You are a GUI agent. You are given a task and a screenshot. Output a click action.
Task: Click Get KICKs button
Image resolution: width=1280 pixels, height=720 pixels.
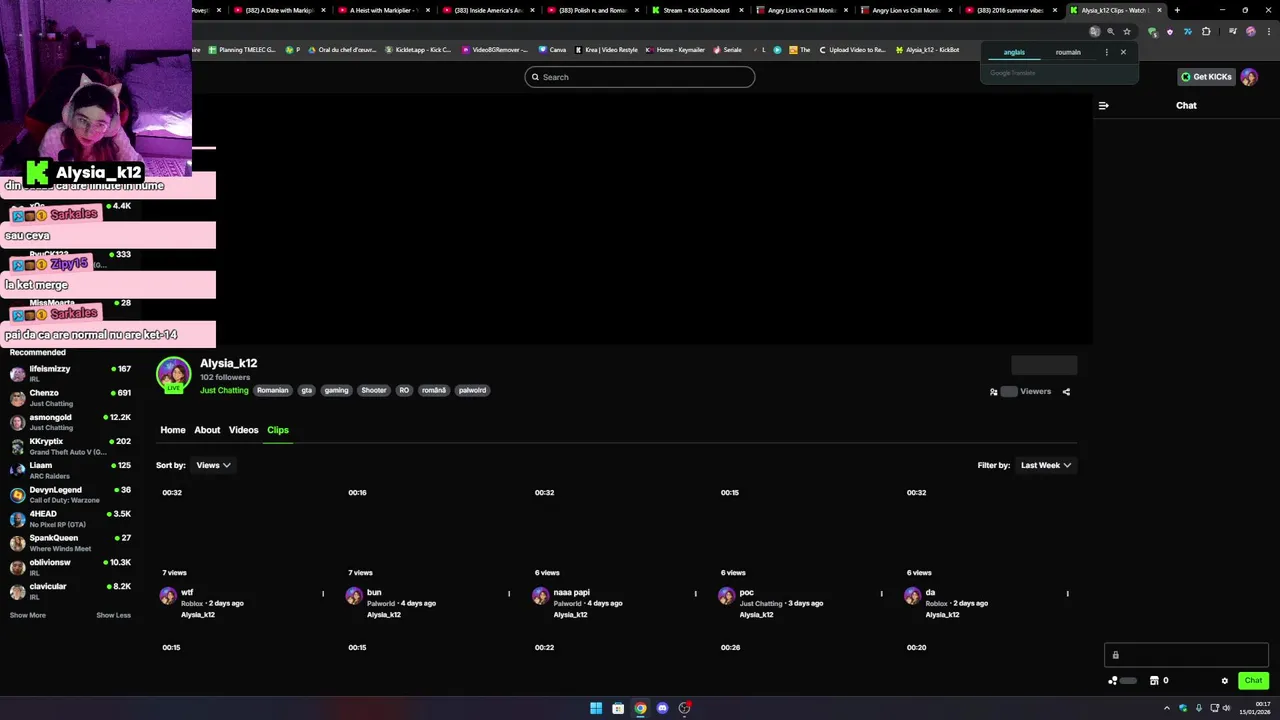click(1206, 77)
